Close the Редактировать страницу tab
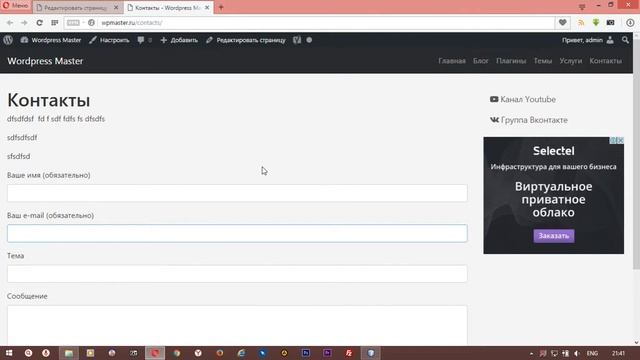The image size is (640, 360). pyautogui.click(x=116, y=8)
